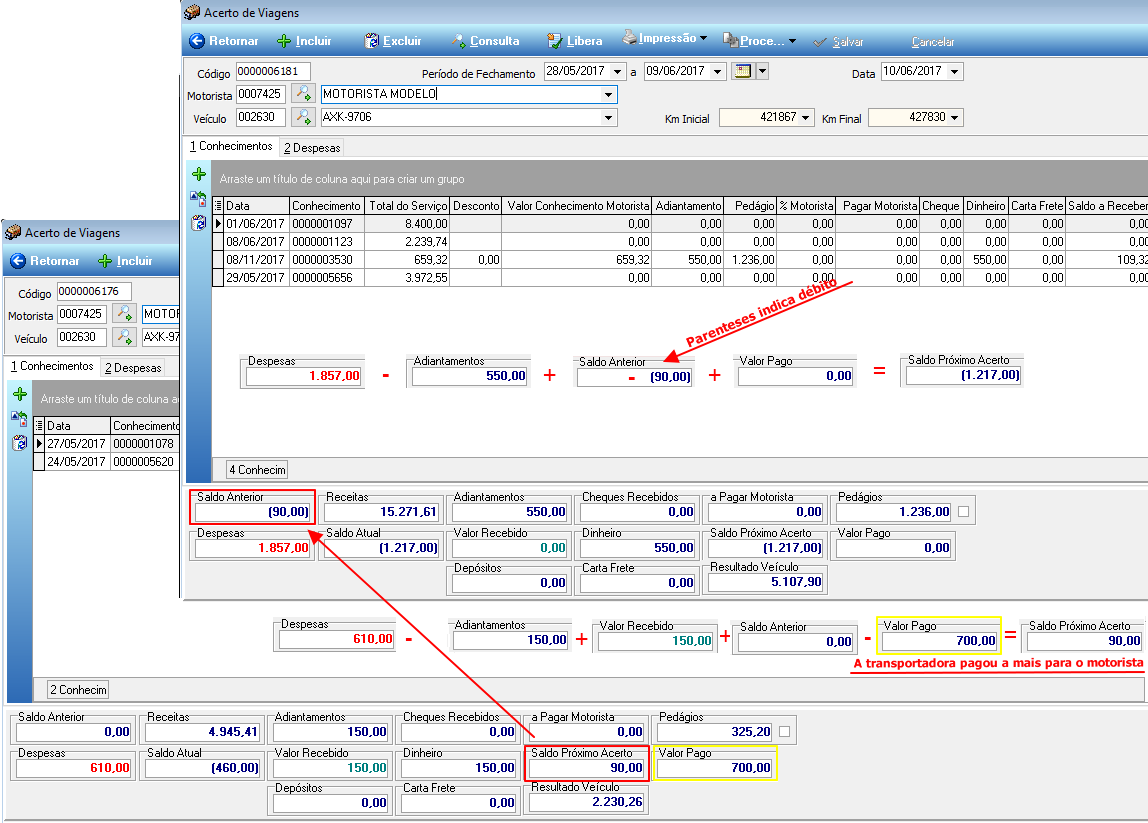Click the Veículo search icon in front window

click(x=302, y=117)
